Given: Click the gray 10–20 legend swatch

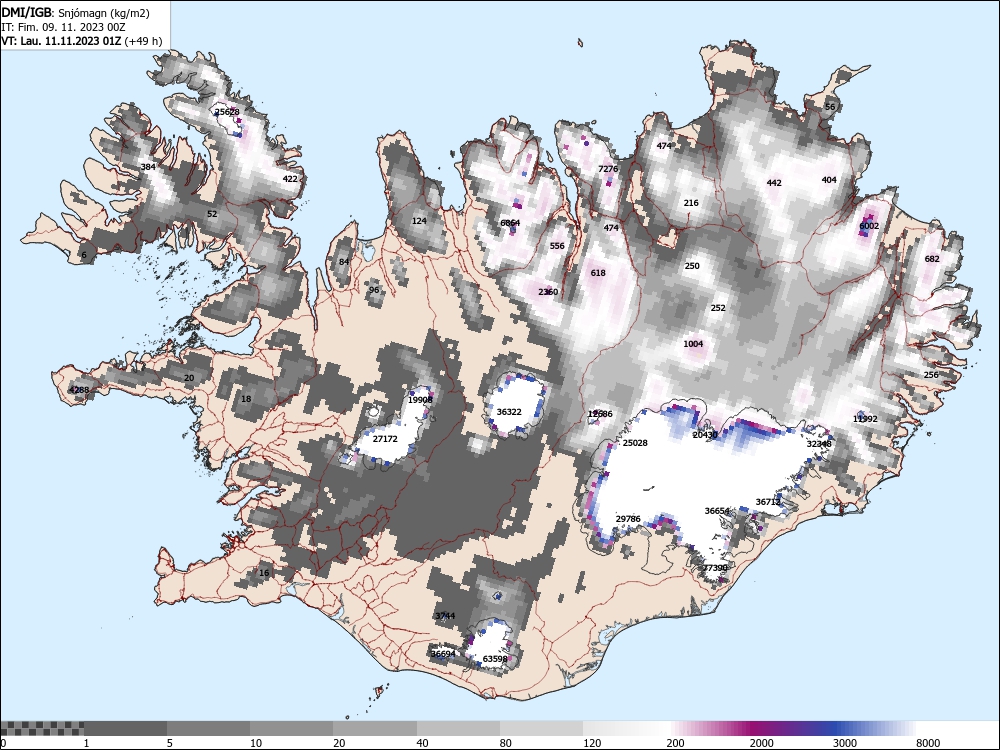Looking at the screenshot, I should pos(291,729).
